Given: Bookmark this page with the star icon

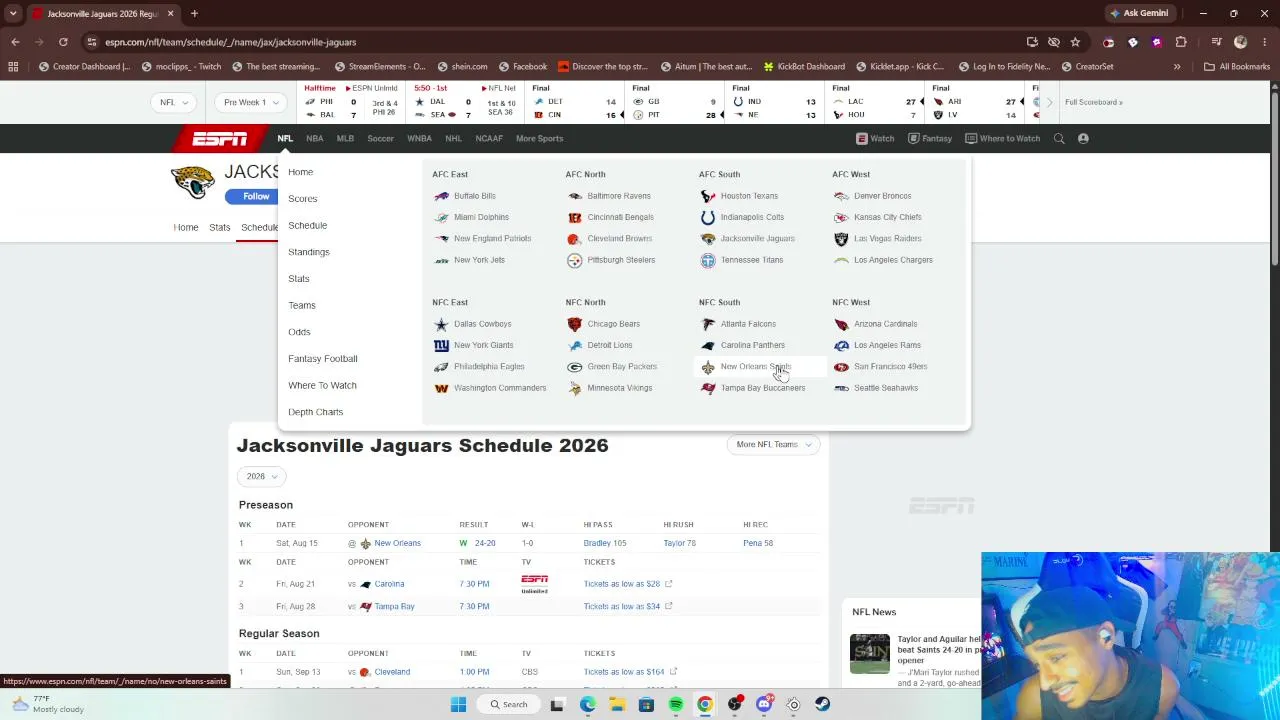Looking at the screenshot, I should (1075, 42).
